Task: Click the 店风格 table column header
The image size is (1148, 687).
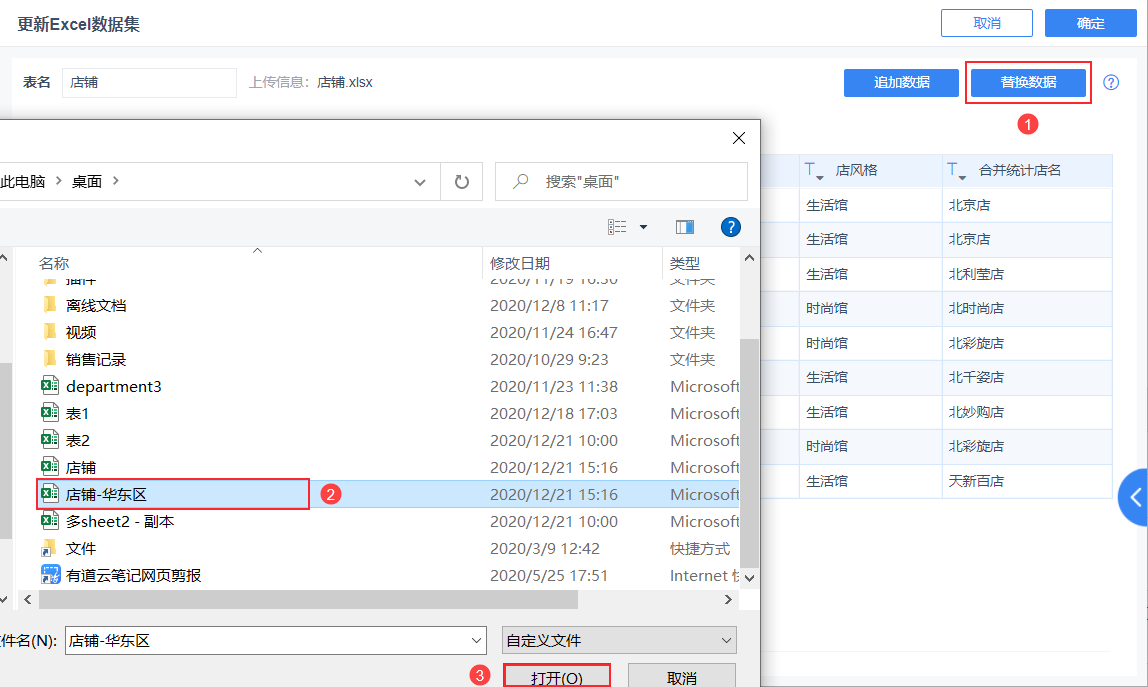Action: click(x=871, y=171)
